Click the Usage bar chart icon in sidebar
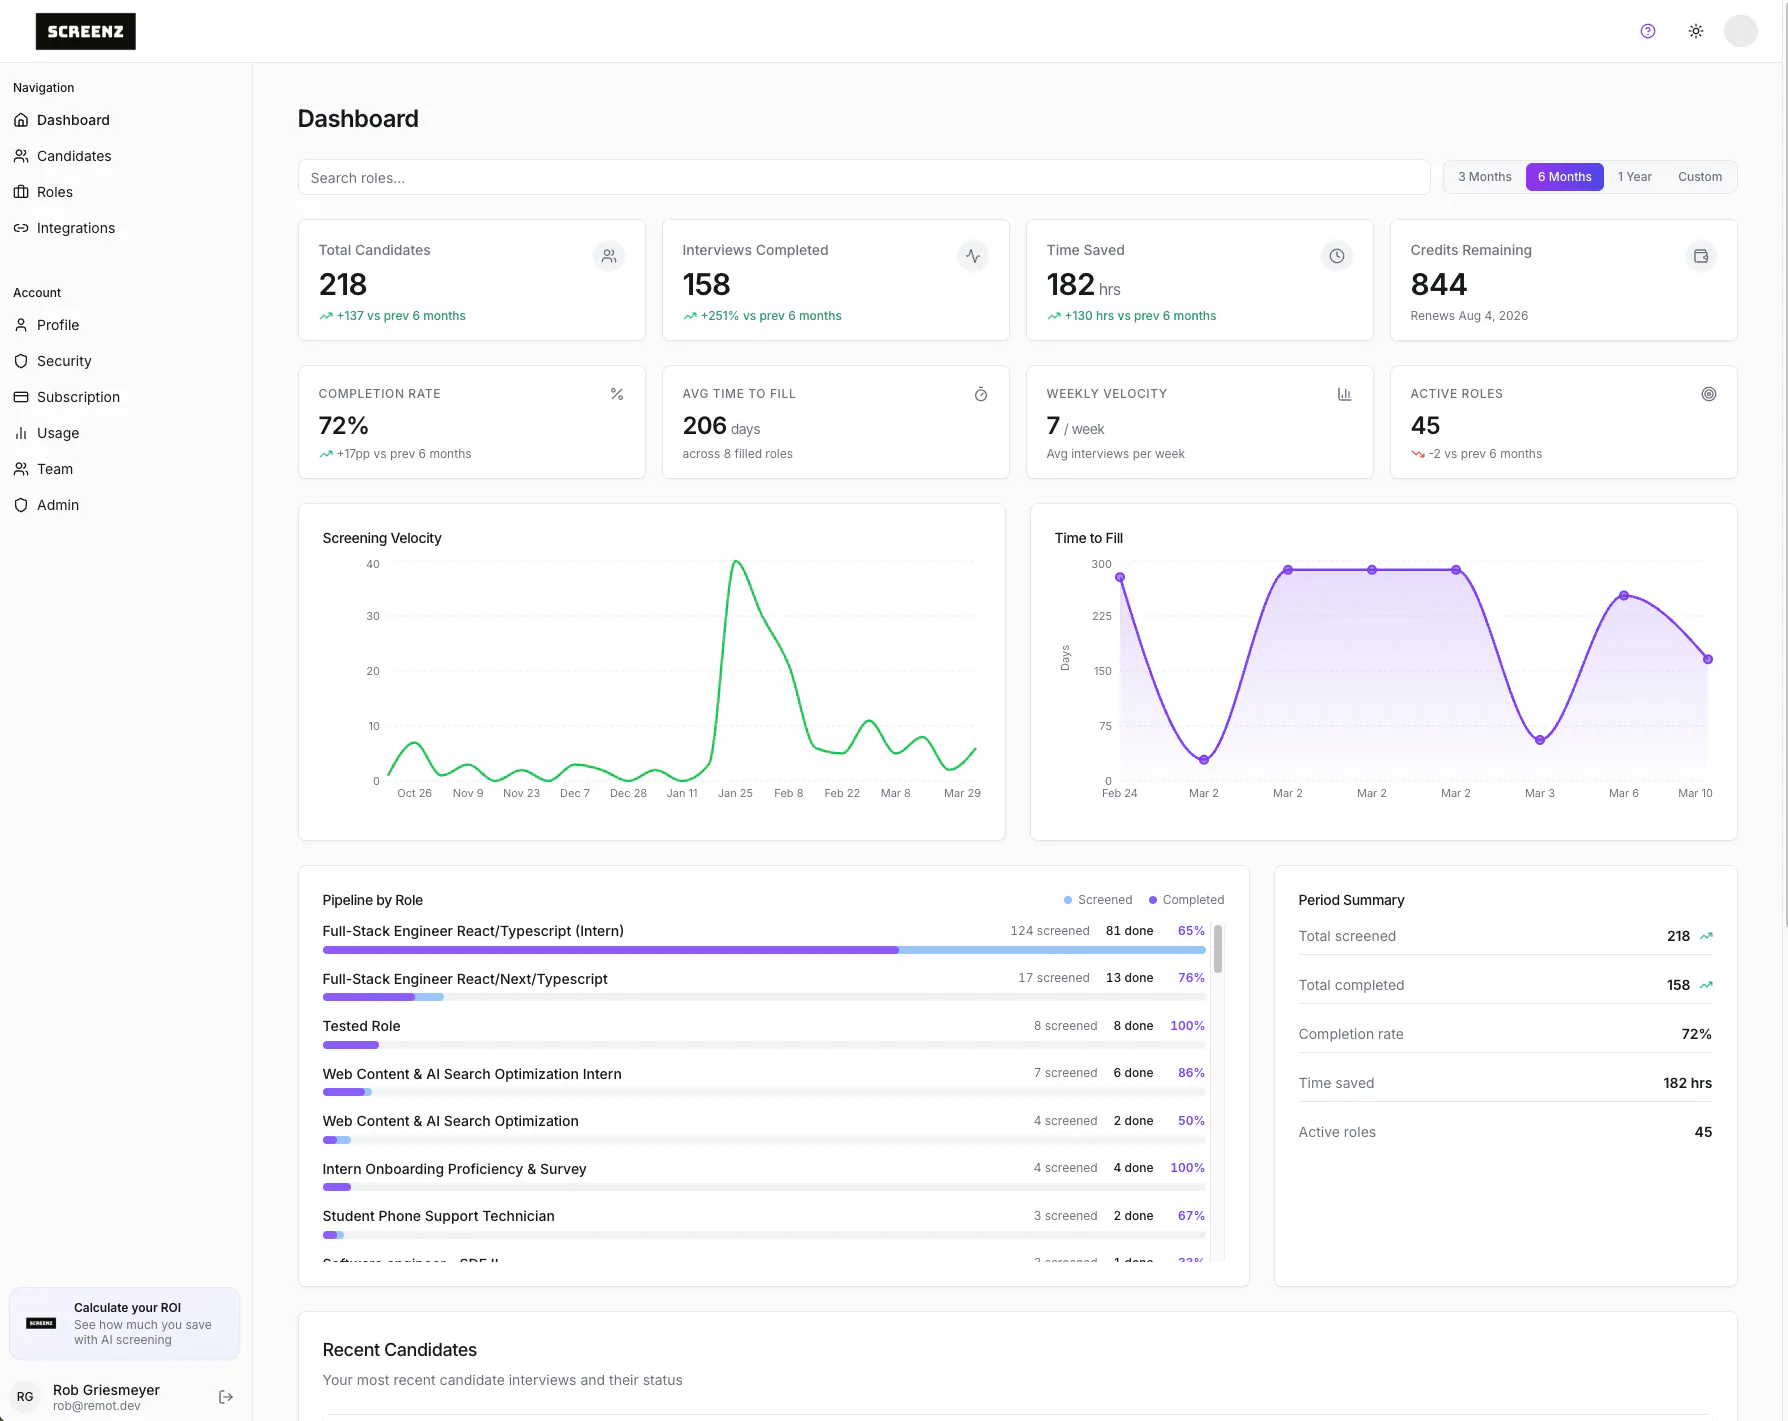The width and height of the screenshot is (1788, 1421). (x=21, y=433)
